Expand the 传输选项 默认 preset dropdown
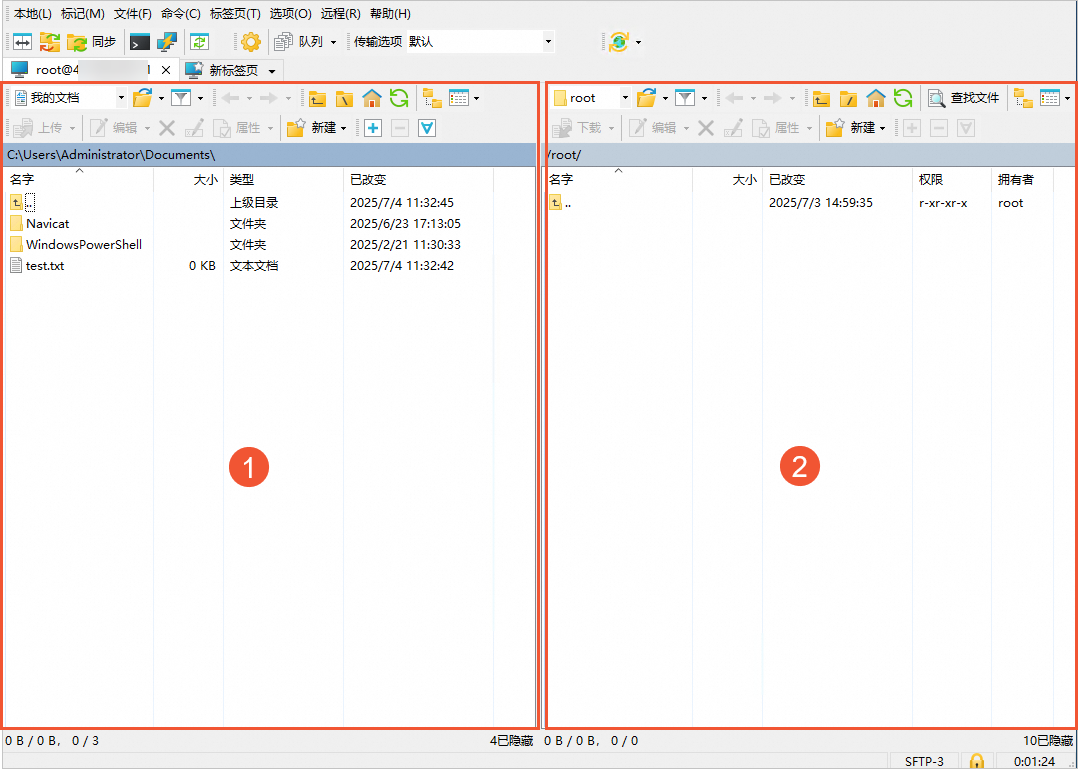Image resolution: width=1078 pixels, height=769 pixels. 548,42
